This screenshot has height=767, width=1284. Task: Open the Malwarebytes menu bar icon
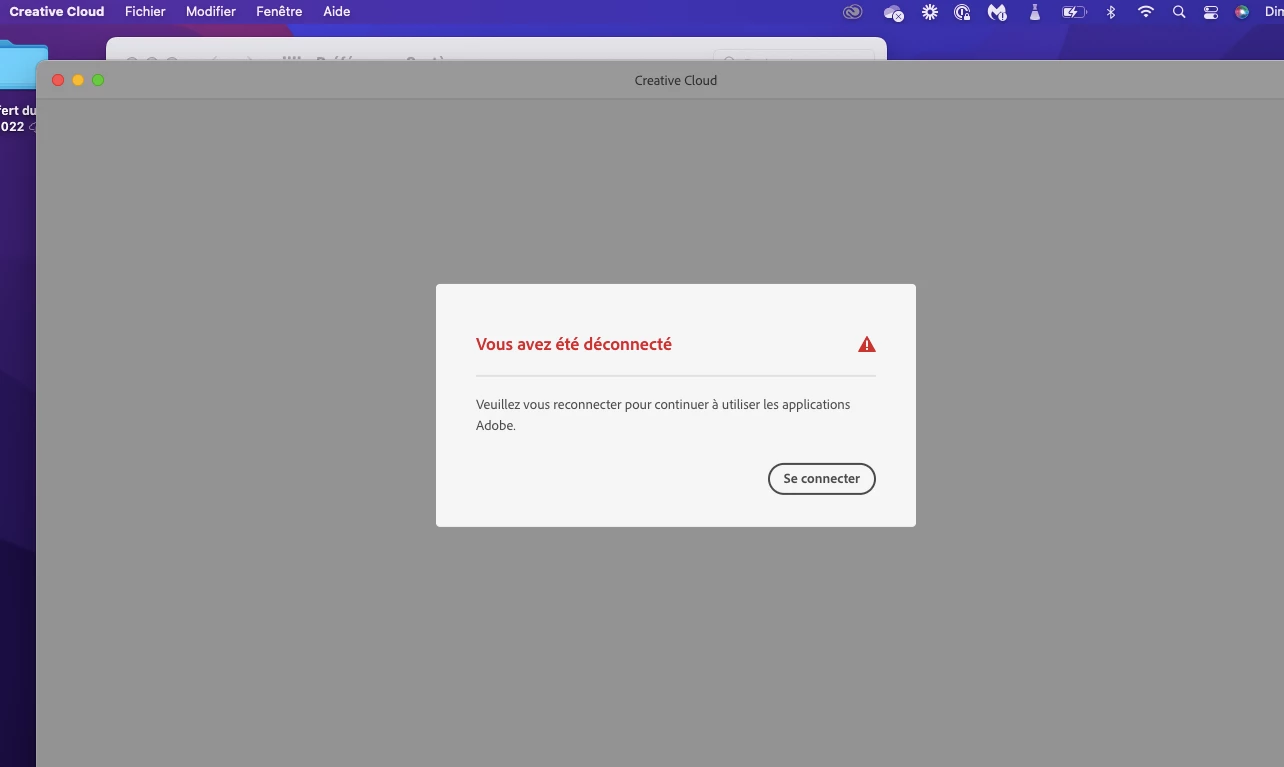pos(997,12)
